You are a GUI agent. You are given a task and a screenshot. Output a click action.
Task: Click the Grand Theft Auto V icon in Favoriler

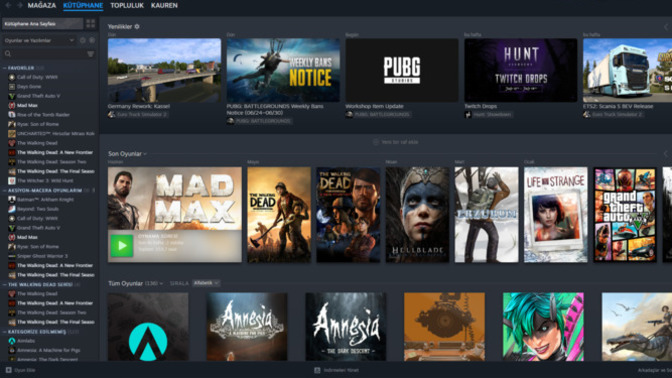coord(12,96)
